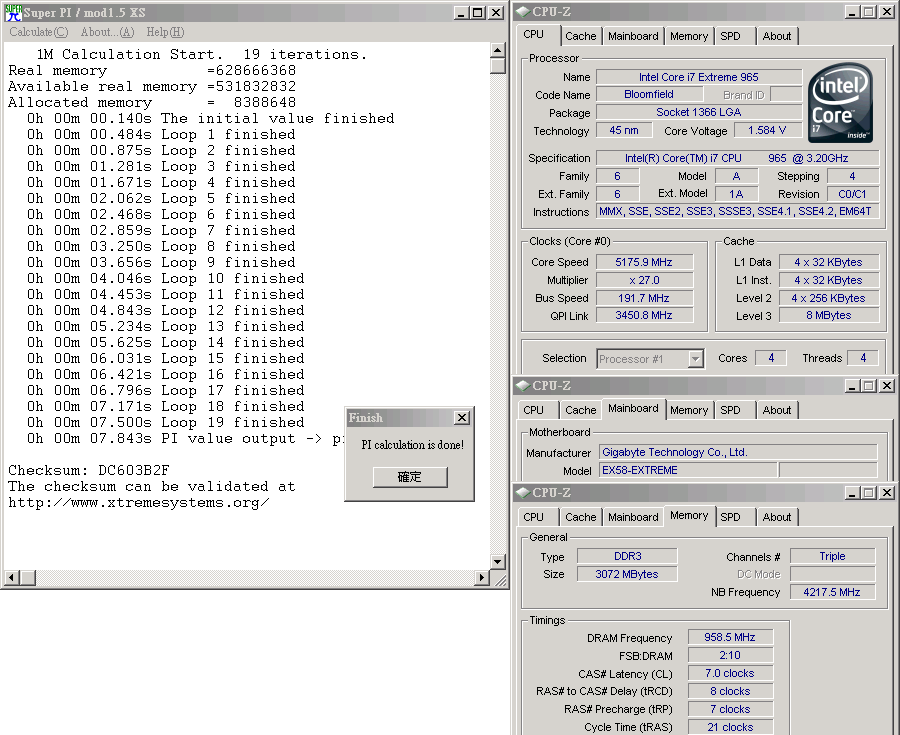This screenshot has width=900, height=735.
Task: Click the processor name Intel Core i7 Extreme 965
Action: (x=699, y=77)
